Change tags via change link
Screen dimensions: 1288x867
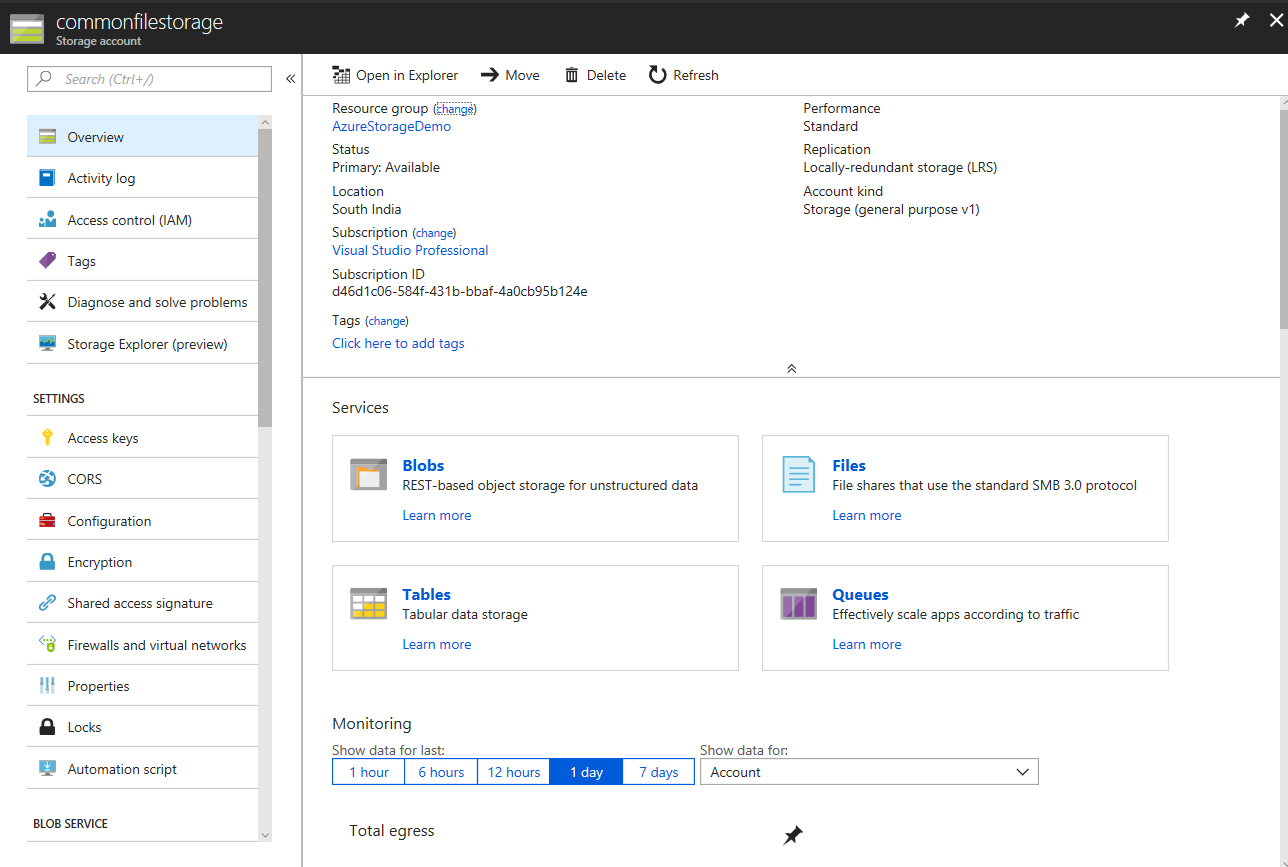pos(386,321)
